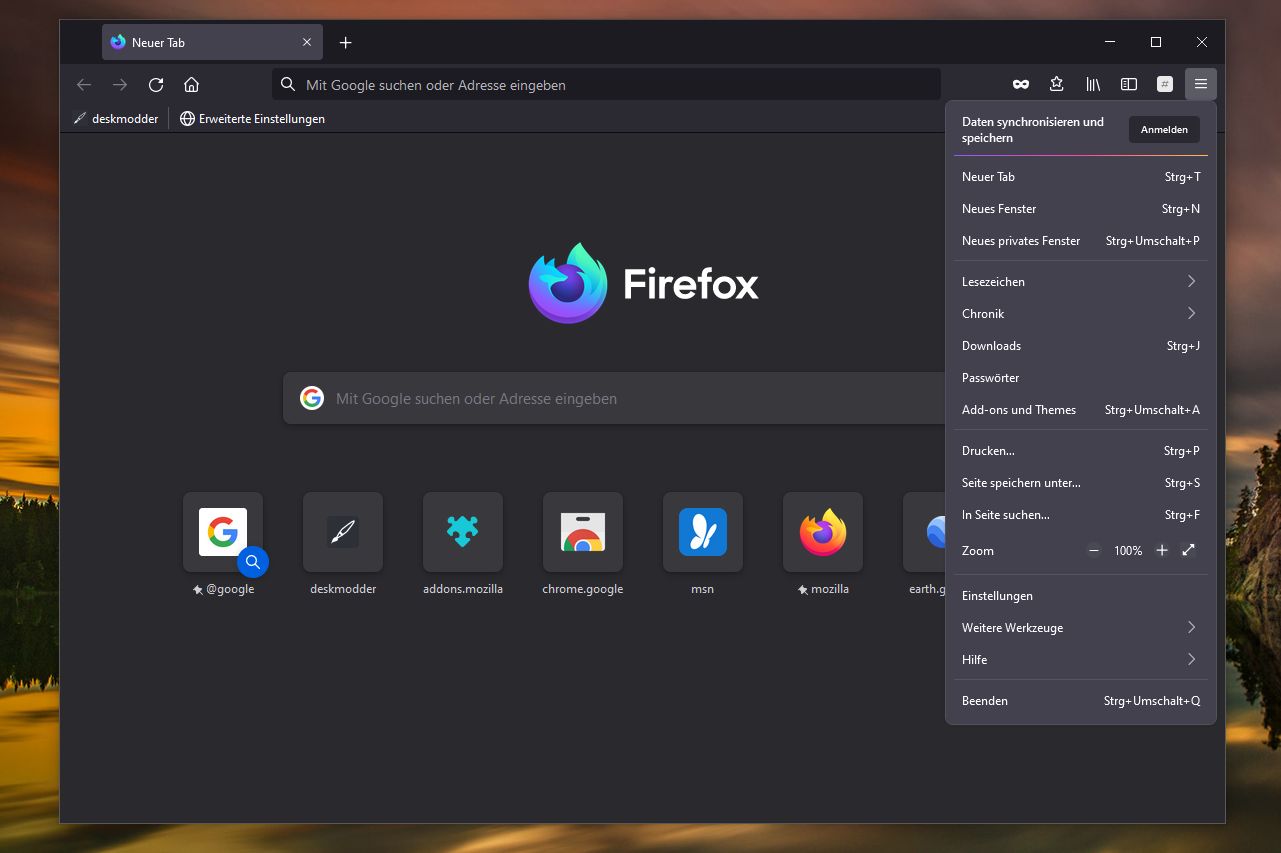Open the Library bookshelf icon
This screenshot has height=853, width=1281.
pyautogui.click(x=1093, y=85)
